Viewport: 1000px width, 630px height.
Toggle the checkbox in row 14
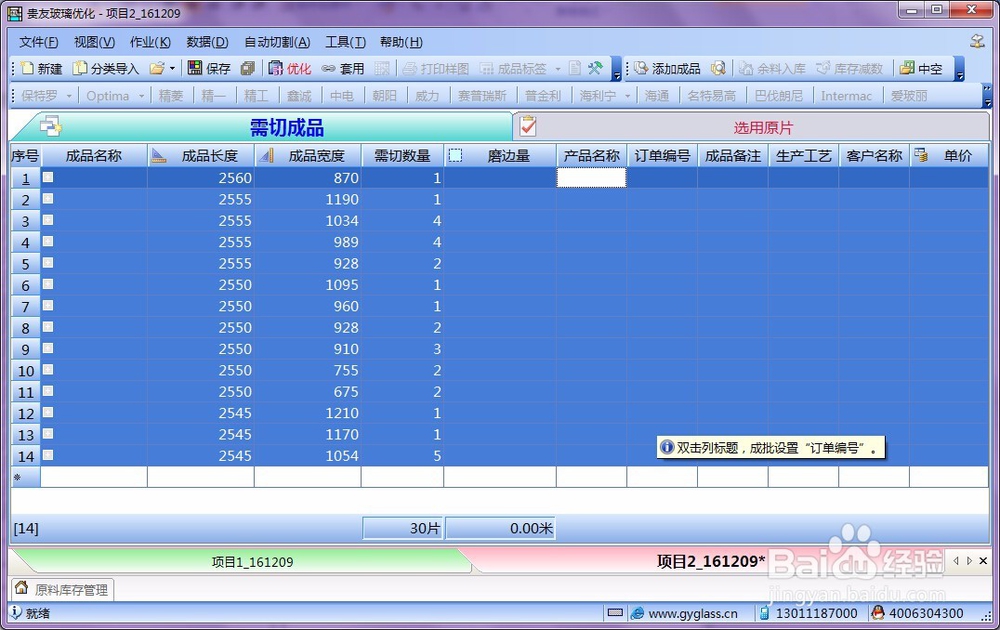coord(48,455)
